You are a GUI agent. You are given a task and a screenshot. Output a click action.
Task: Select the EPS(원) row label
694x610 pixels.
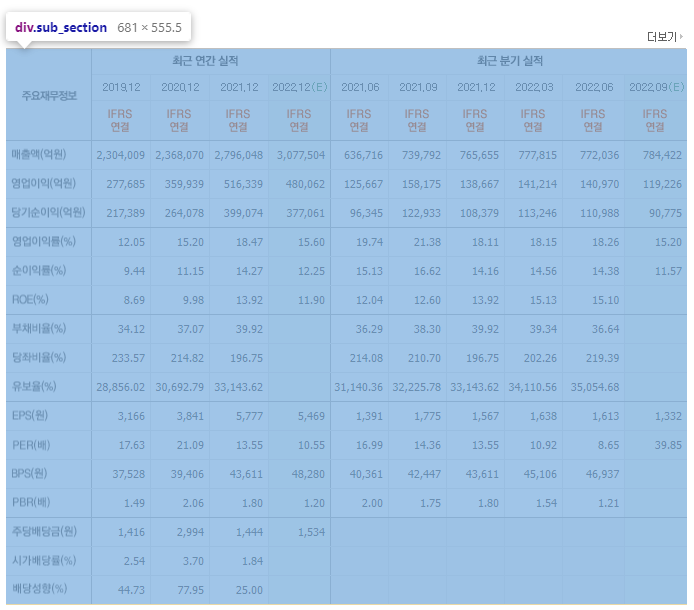[30, 415]
